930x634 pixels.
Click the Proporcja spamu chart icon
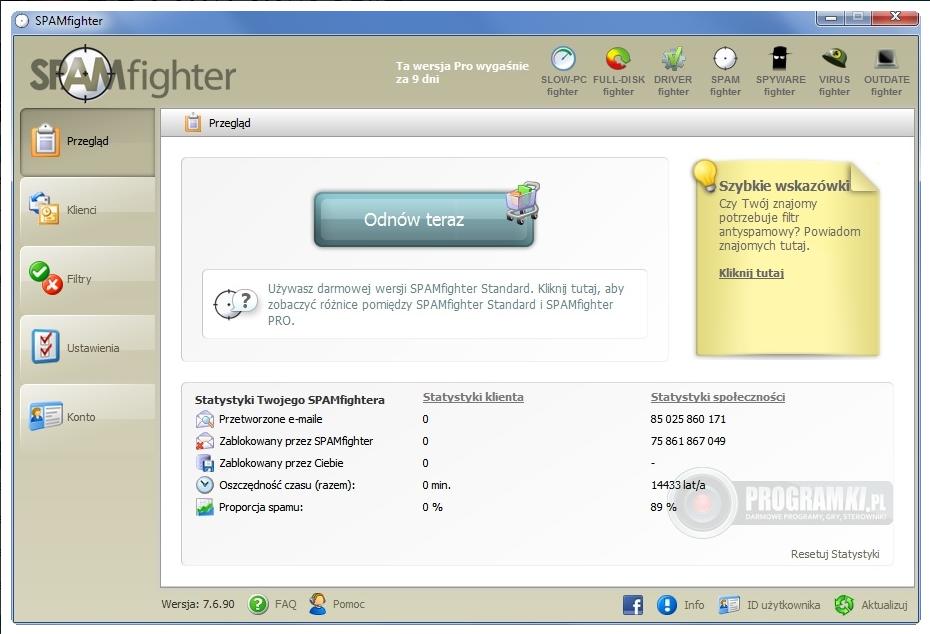[x=205, y=507]
